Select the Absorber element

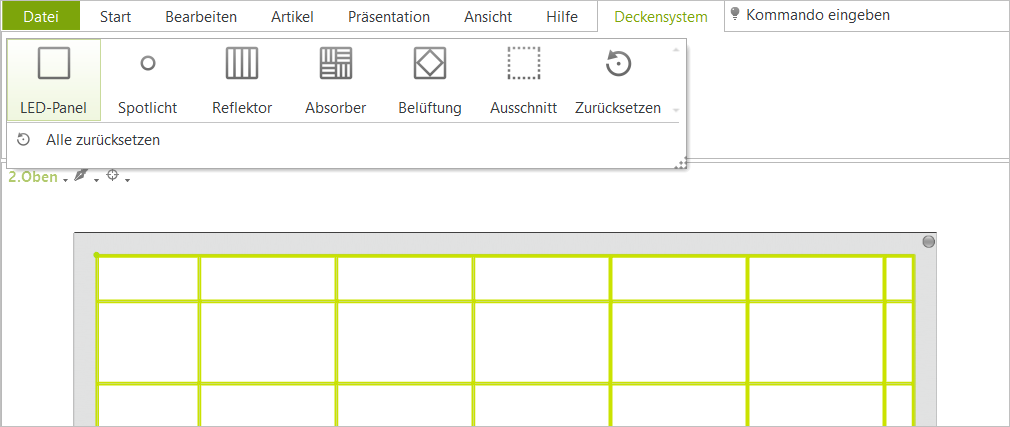click(x=336, y=80)
